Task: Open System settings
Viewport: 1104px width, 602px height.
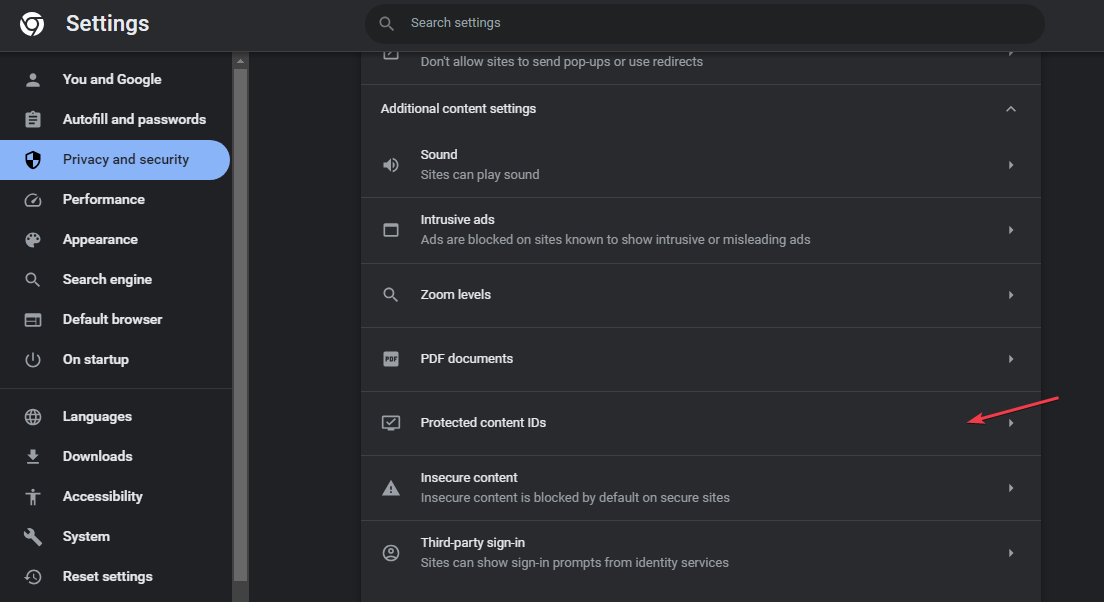Action: pyautogui.click(x=115, y=537)
